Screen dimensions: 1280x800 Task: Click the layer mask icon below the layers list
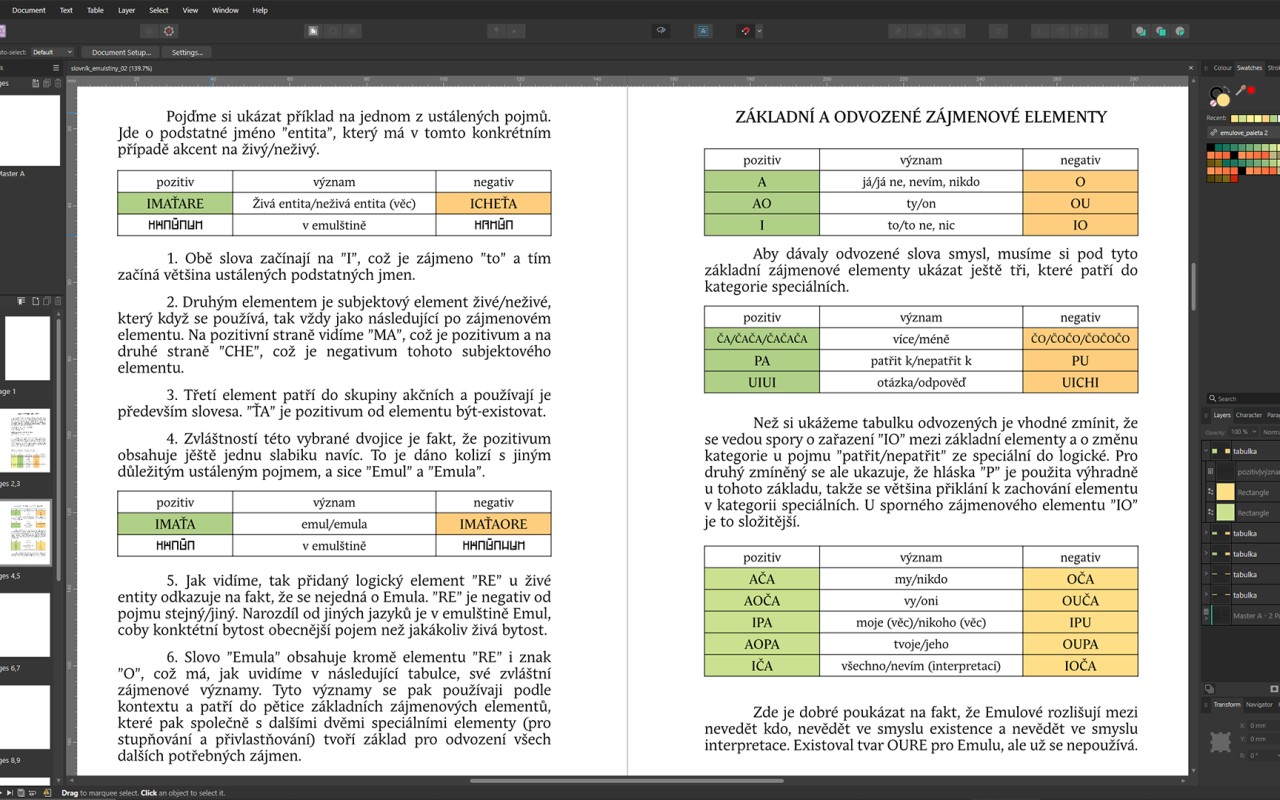[x=1209, y=689]
